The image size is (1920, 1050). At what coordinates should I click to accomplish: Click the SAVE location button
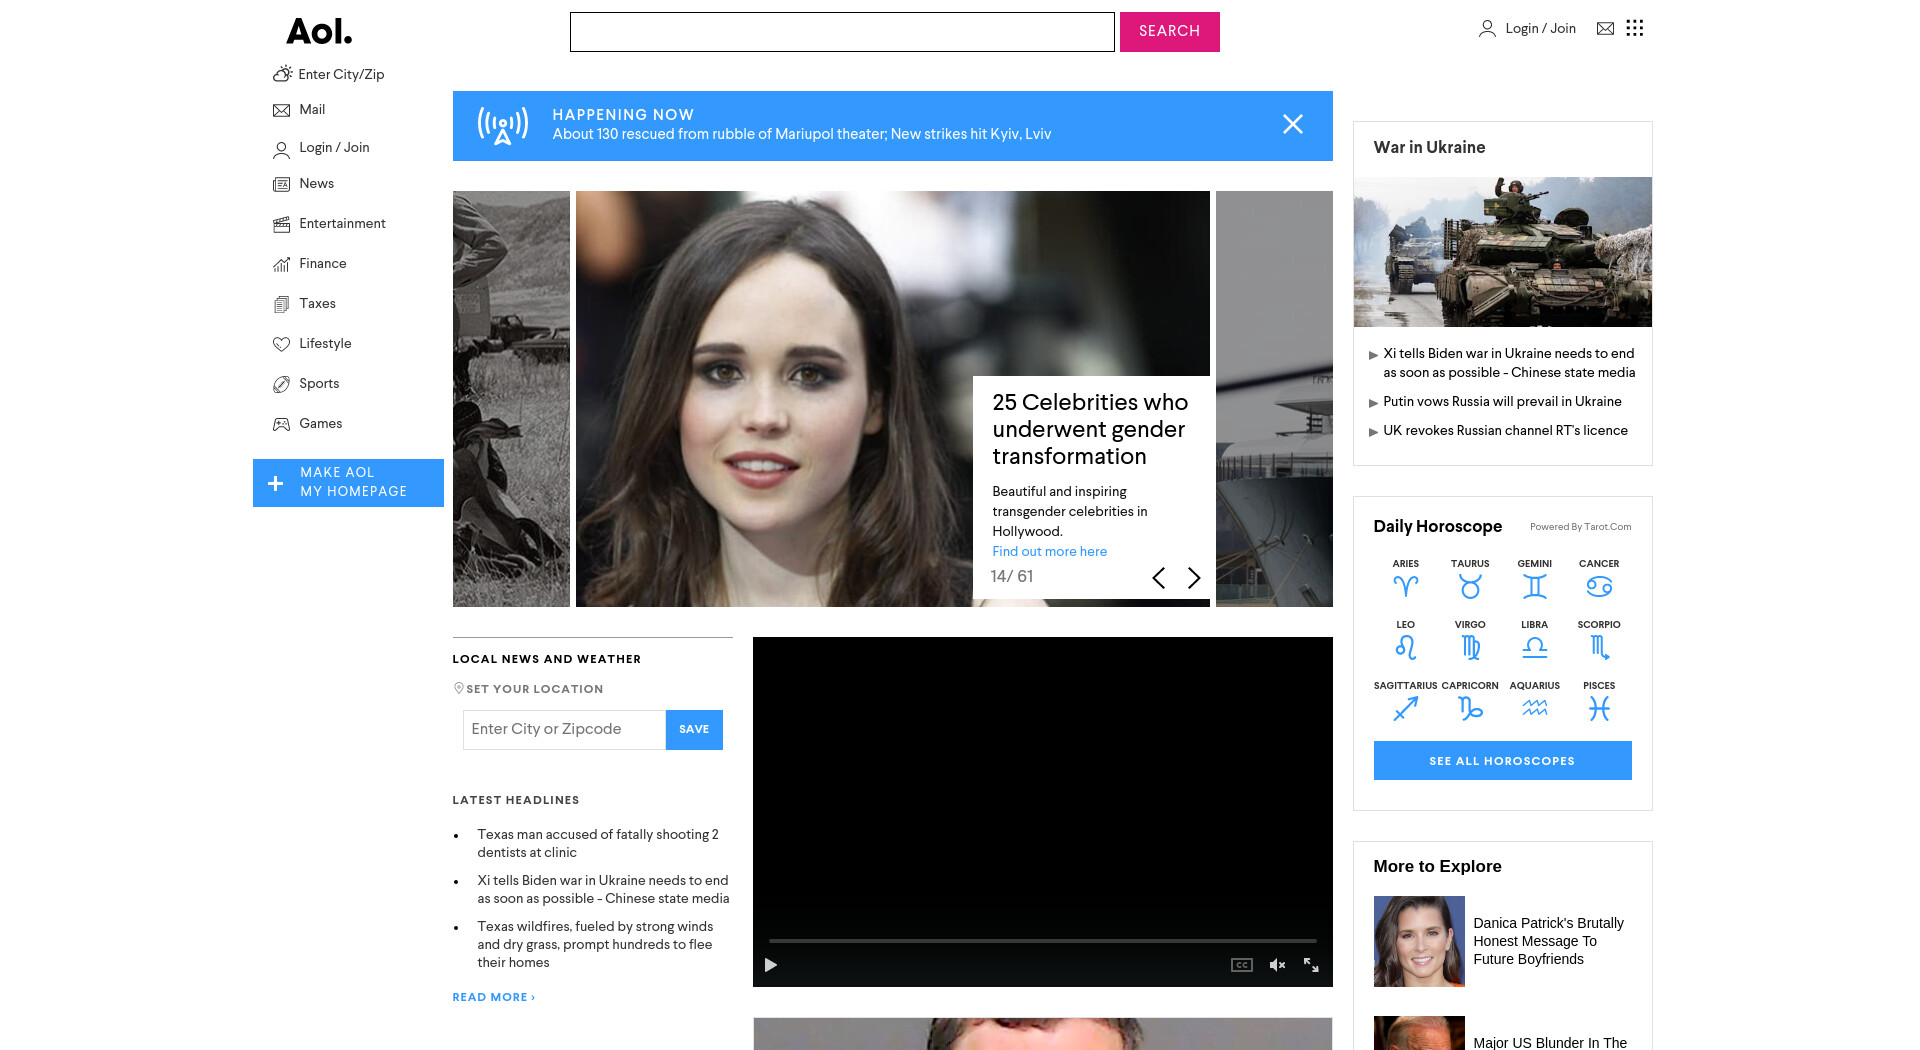694,730
